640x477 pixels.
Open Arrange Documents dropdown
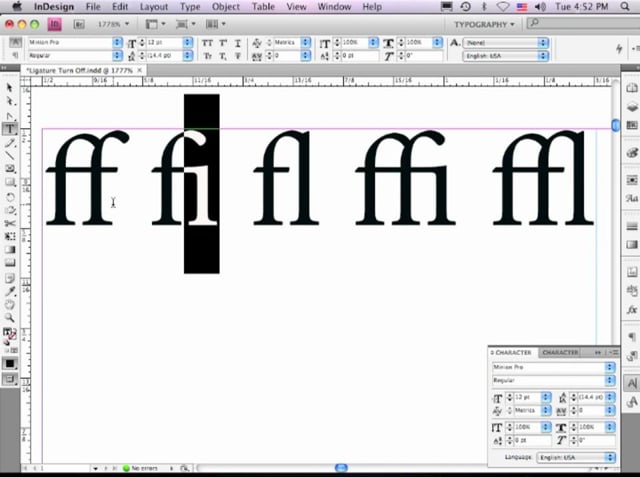(x=216, y=24)
